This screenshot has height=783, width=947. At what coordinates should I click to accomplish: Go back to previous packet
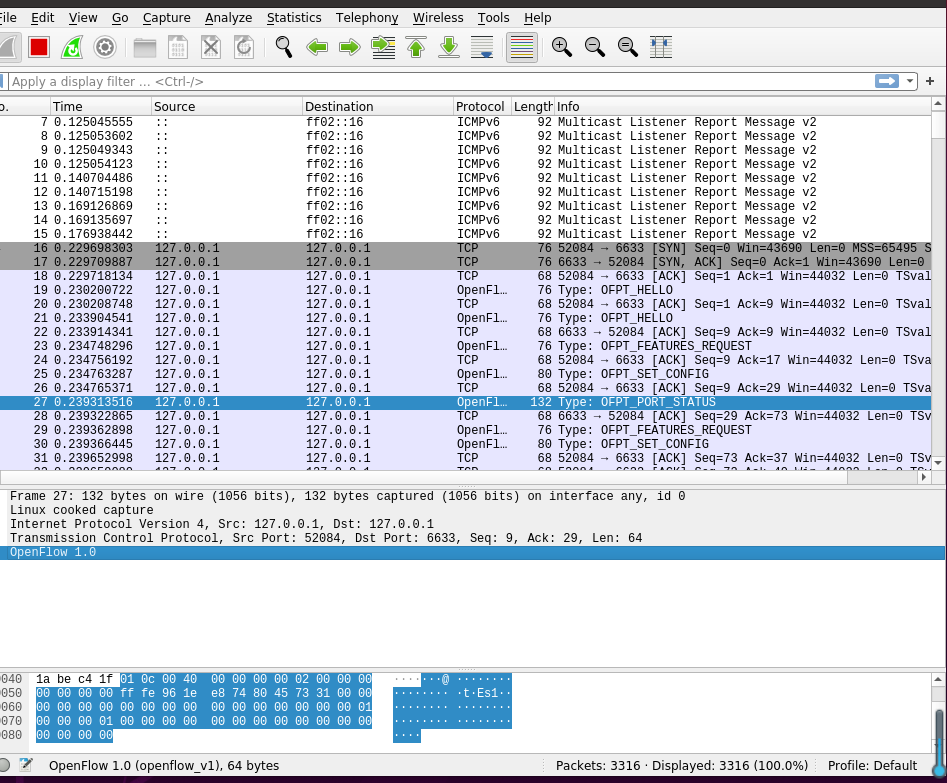317,47
